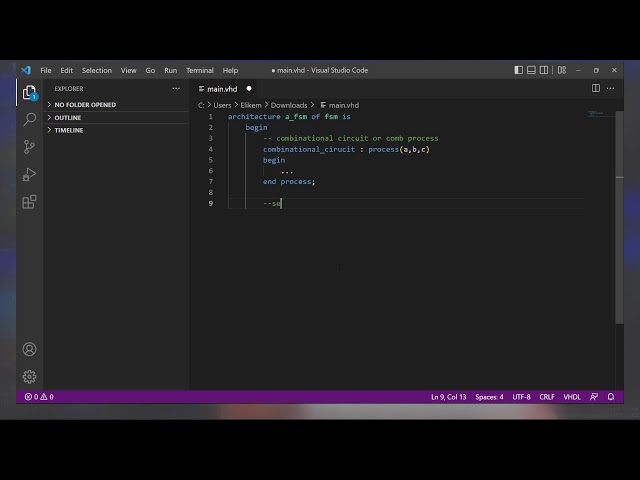640x480 pixels.
Task: Split the editor to the right
Action: (596, 88)
